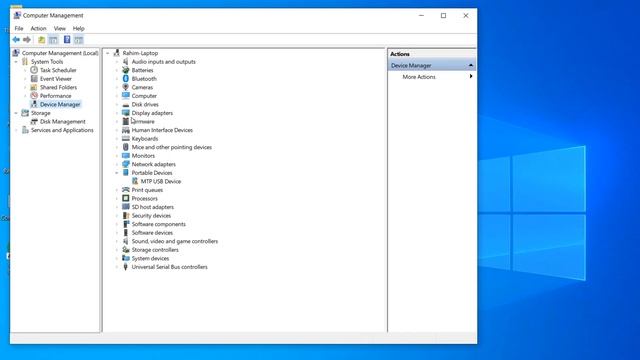640x360 pixels.
Task: Click the Network adapters icon
Action: tap(126, 164)
